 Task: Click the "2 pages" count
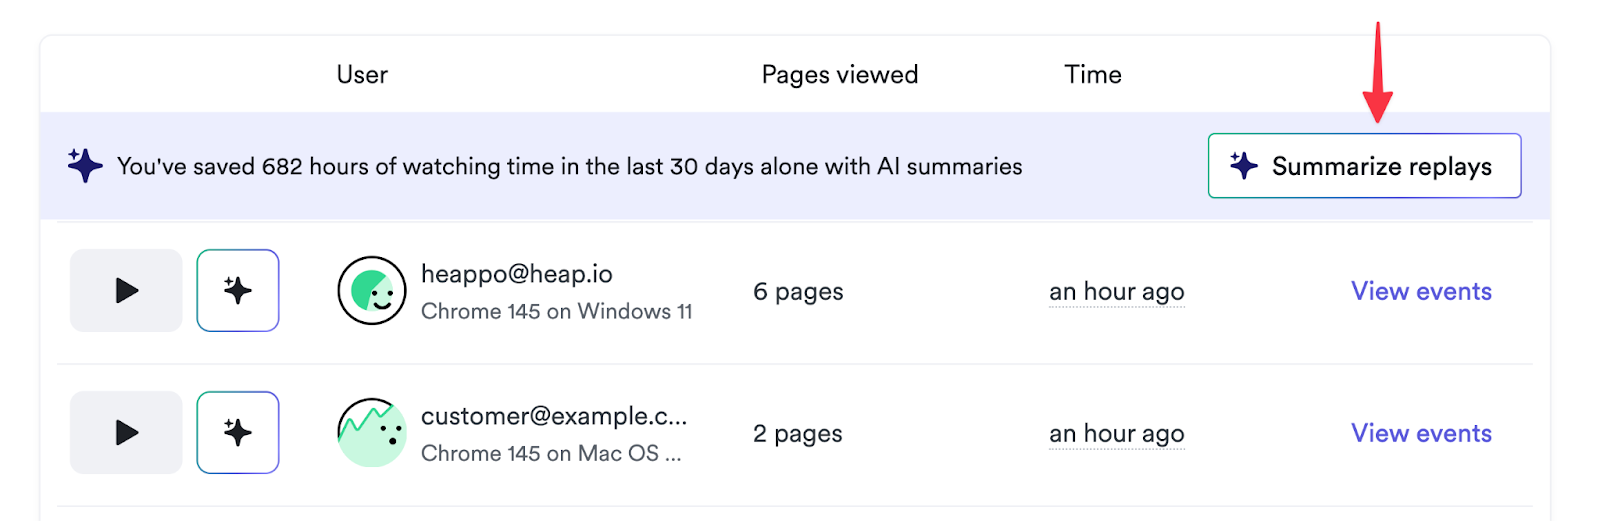pyautogui.click(x=798, y=434)
